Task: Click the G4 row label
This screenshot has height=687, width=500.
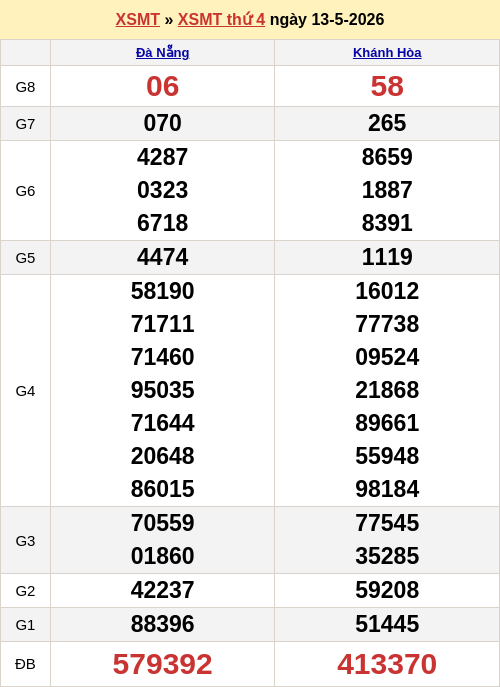Action: click(25, 391)
